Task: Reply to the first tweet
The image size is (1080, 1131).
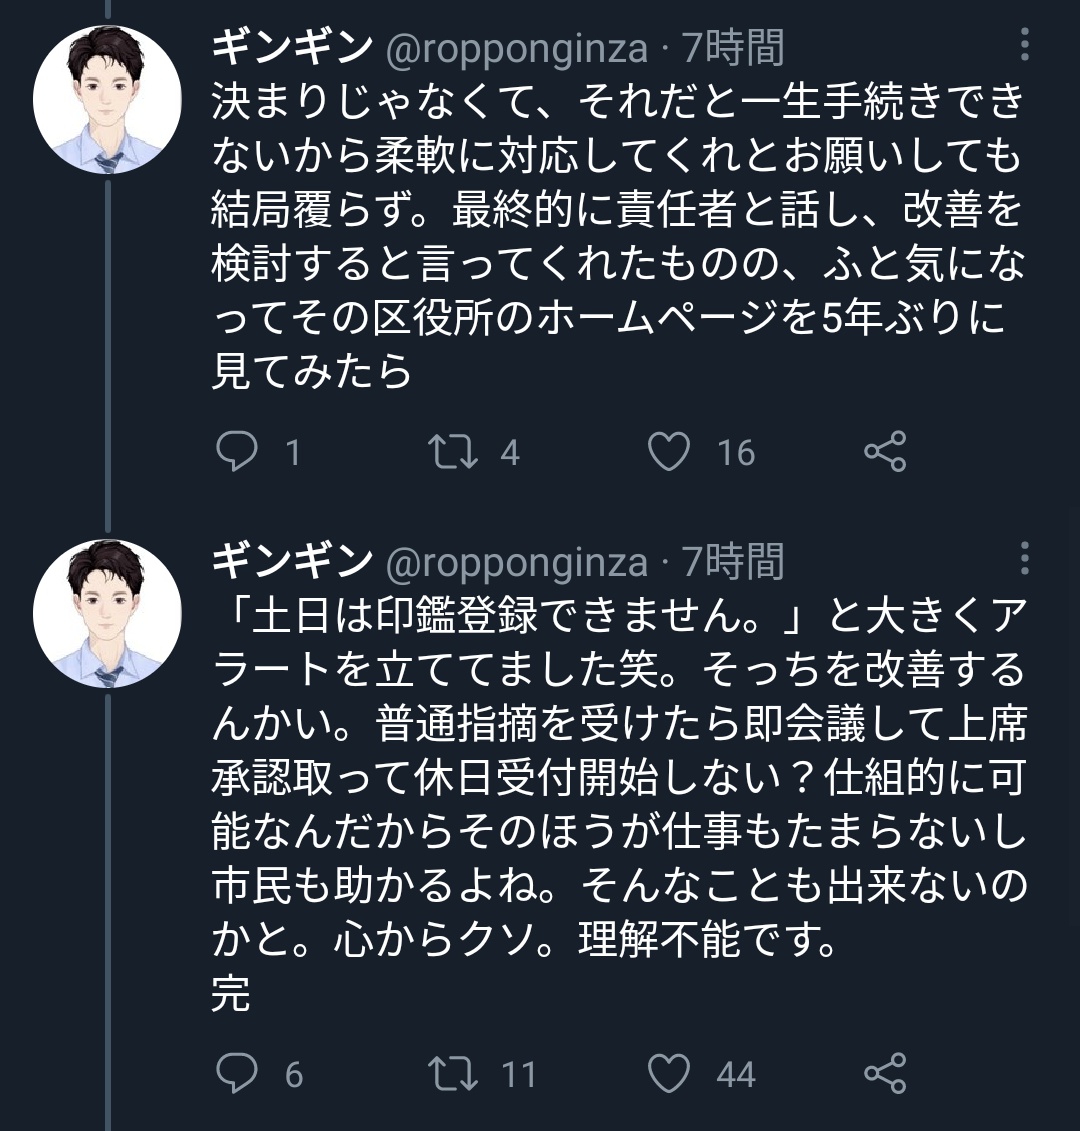Action: click(x=237, y=453)
